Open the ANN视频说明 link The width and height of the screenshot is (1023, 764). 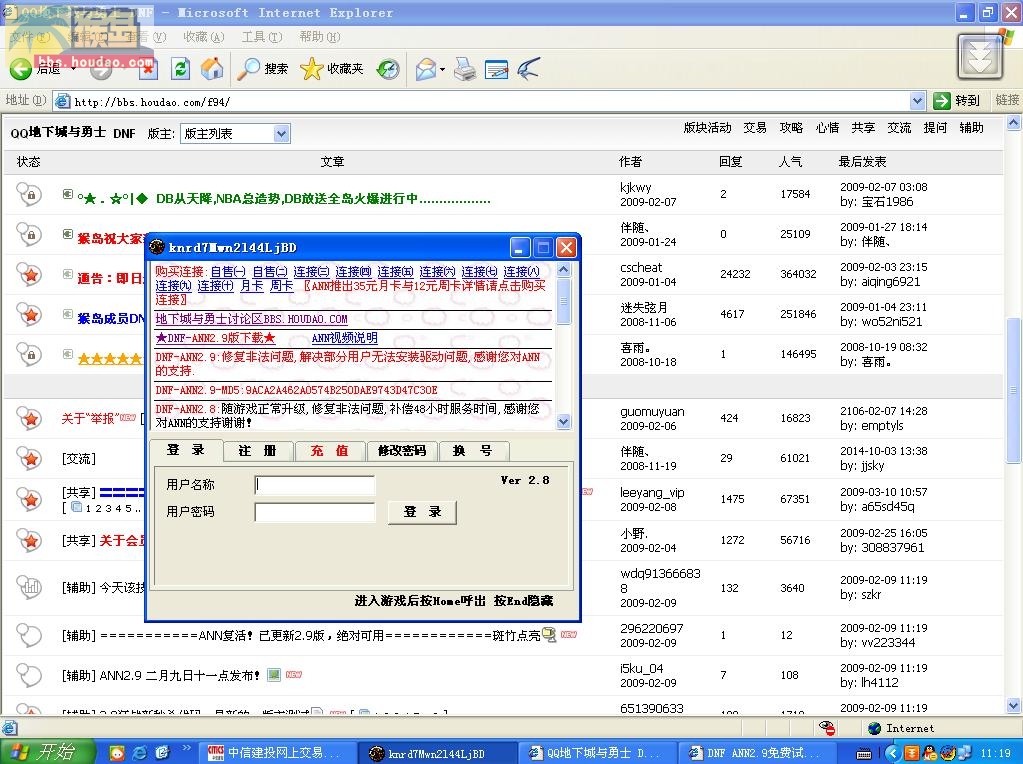(x=344, y=338)
